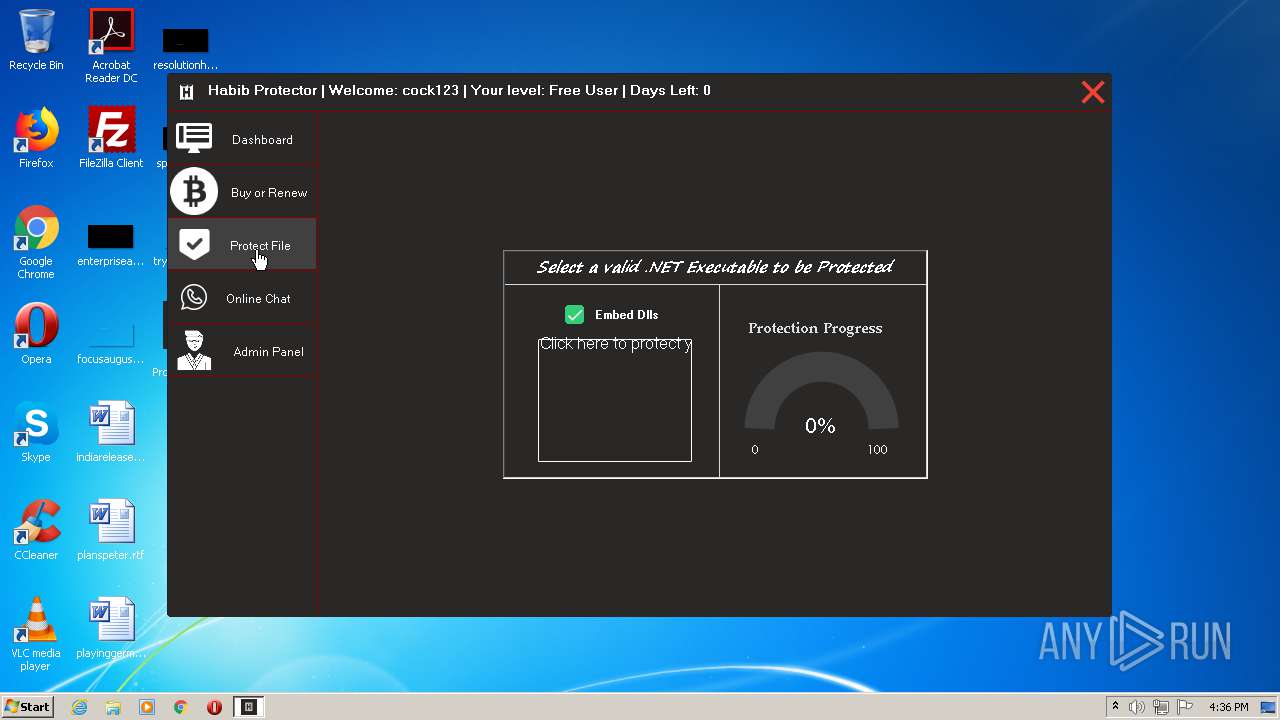This screenshot has height=720, width=1280.
Task: Open Google Chrome desktop shortcut
Action: [36, 243]
